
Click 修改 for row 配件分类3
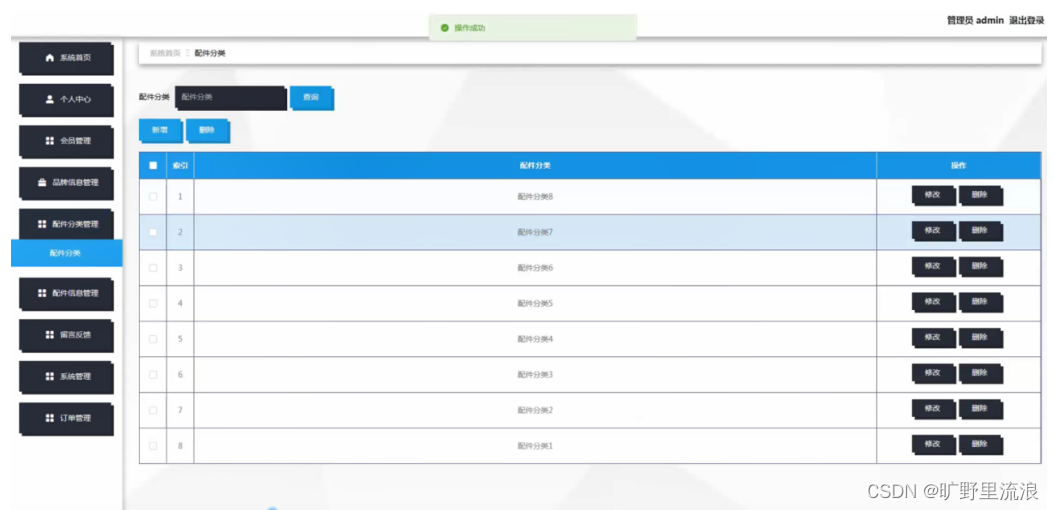(x=933, y=374)
